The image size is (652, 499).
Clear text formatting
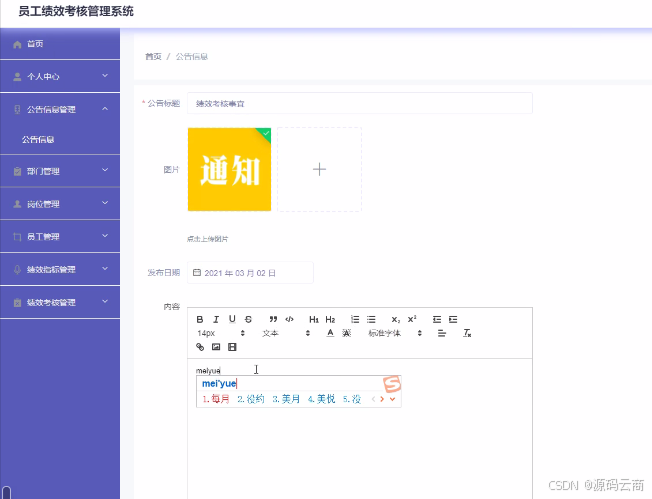(x=467, y=333)
